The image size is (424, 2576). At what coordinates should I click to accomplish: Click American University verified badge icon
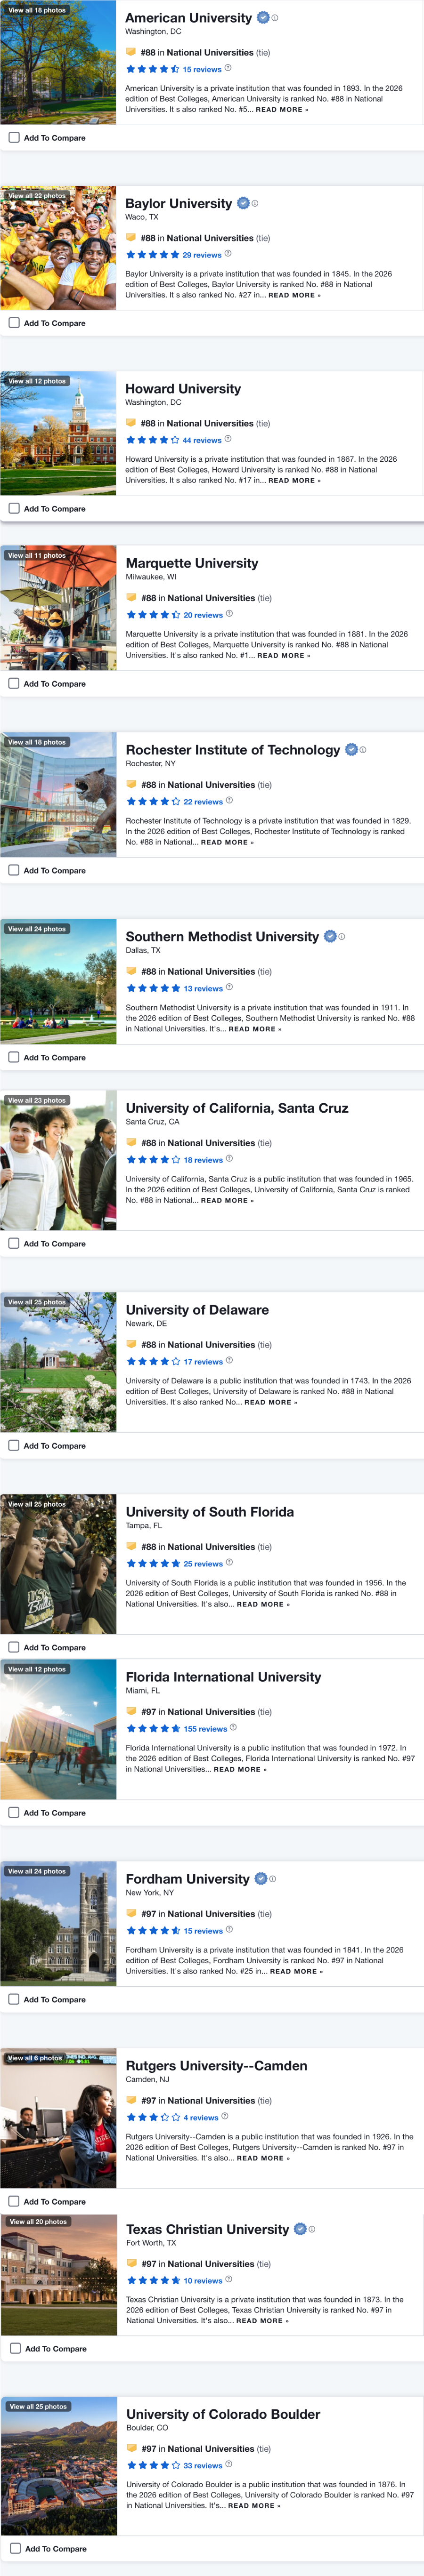(263, 18)
